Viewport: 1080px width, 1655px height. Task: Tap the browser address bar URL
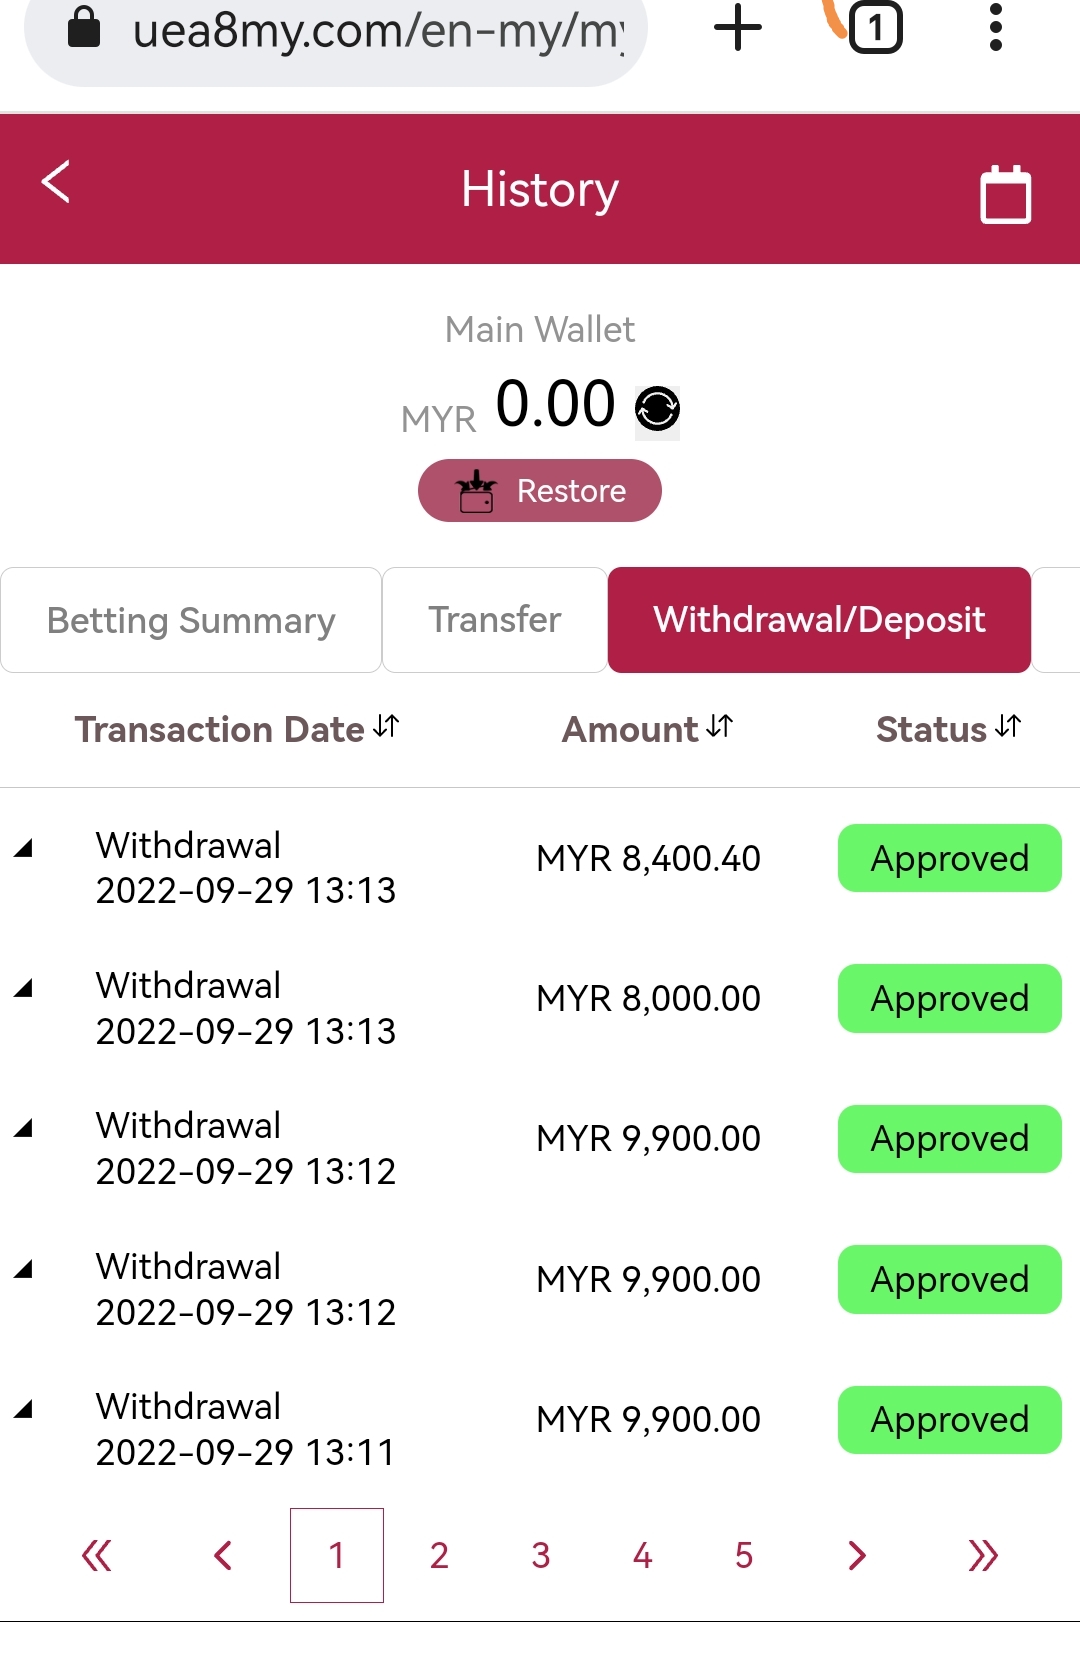377,30
